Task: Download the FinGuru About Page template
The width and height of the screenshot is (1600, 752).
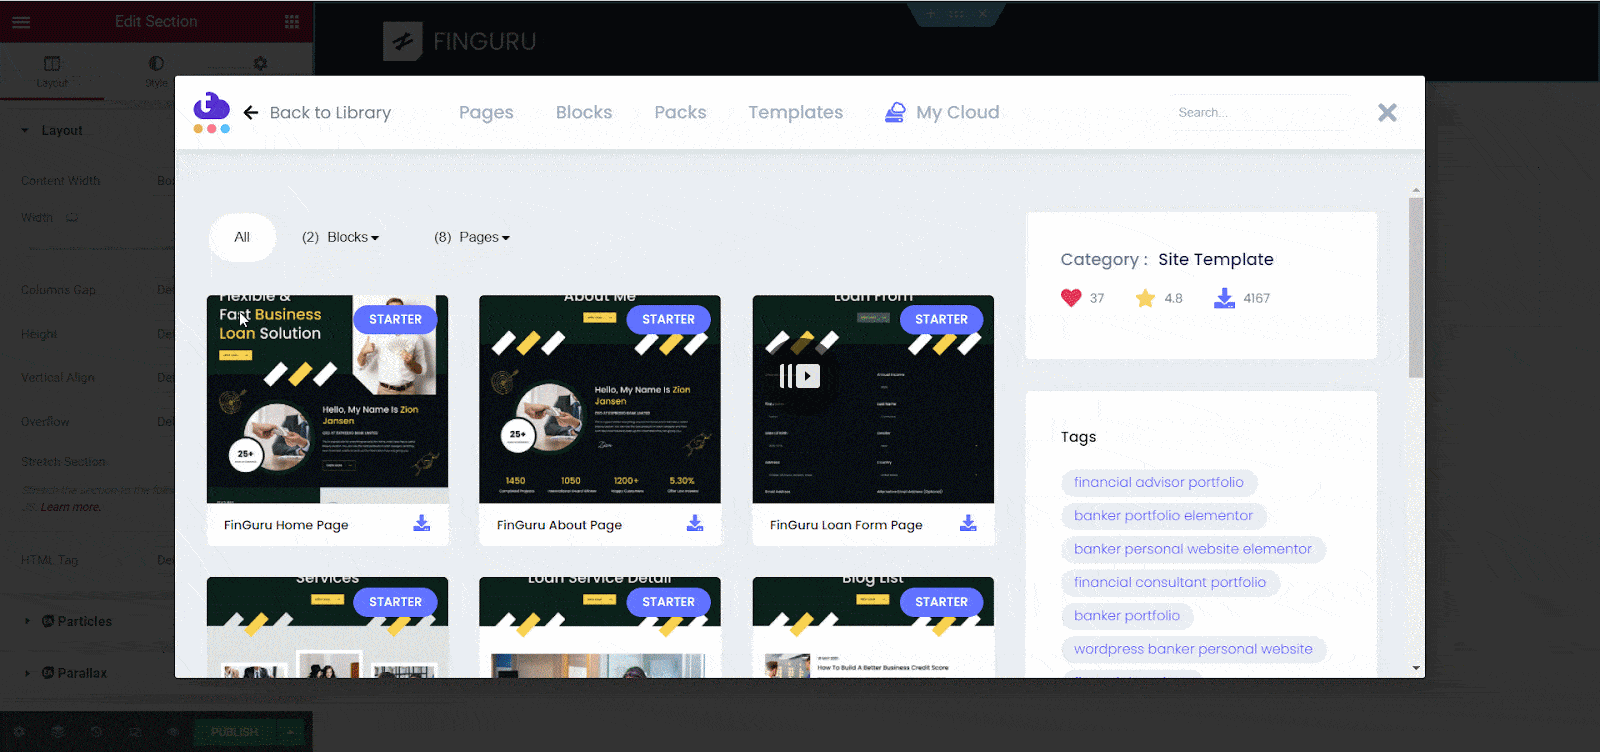Action: [x=695, y=523]
